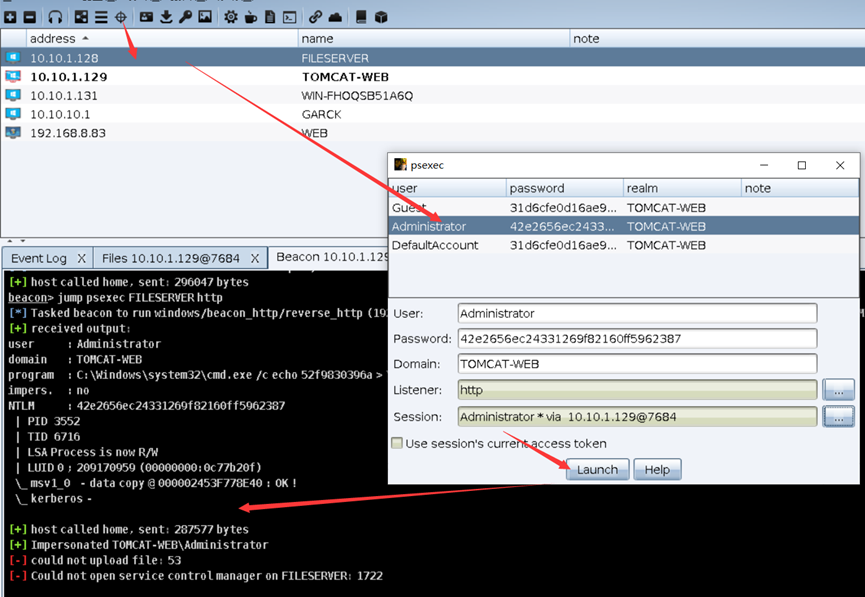Open Java applet attack coffee cup icon
The height and width of the screenshot is (597, 865).
point(250,17)
